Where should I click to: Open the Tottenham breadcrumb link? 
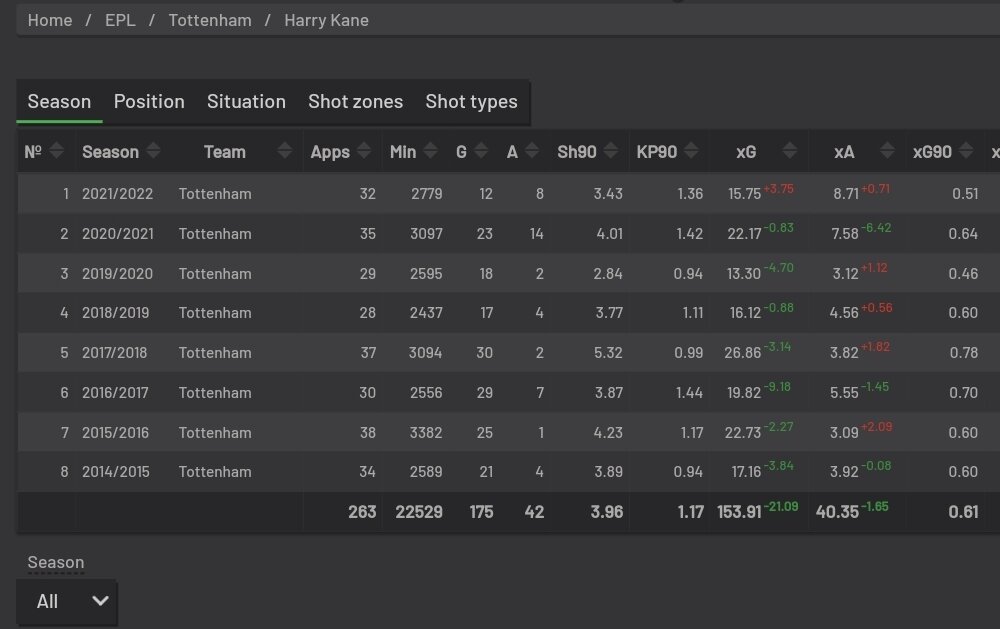(x=210, y=20)
